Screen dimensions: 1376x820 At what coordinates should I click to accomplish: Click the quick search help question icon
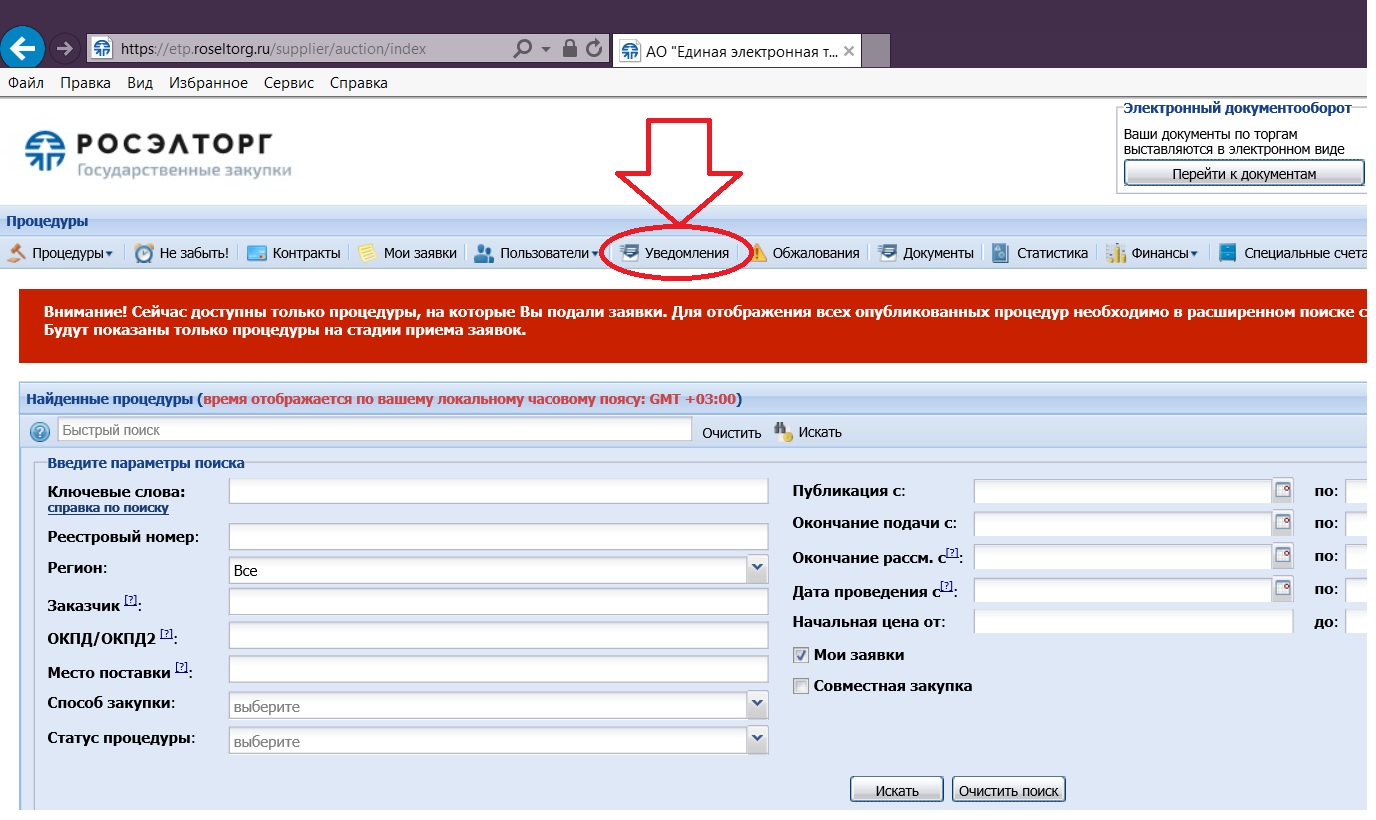pyautogui.click(x=40, y=432)
